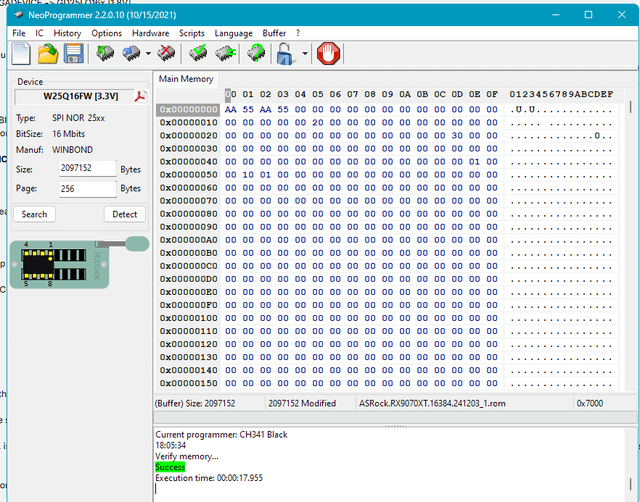Screen dimensions: 640x502
Task: Click the Search button
Action: pos(34,214)
